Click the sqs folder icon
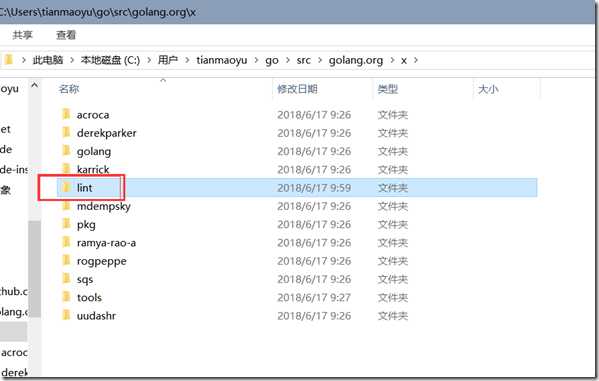 (66, 279)
